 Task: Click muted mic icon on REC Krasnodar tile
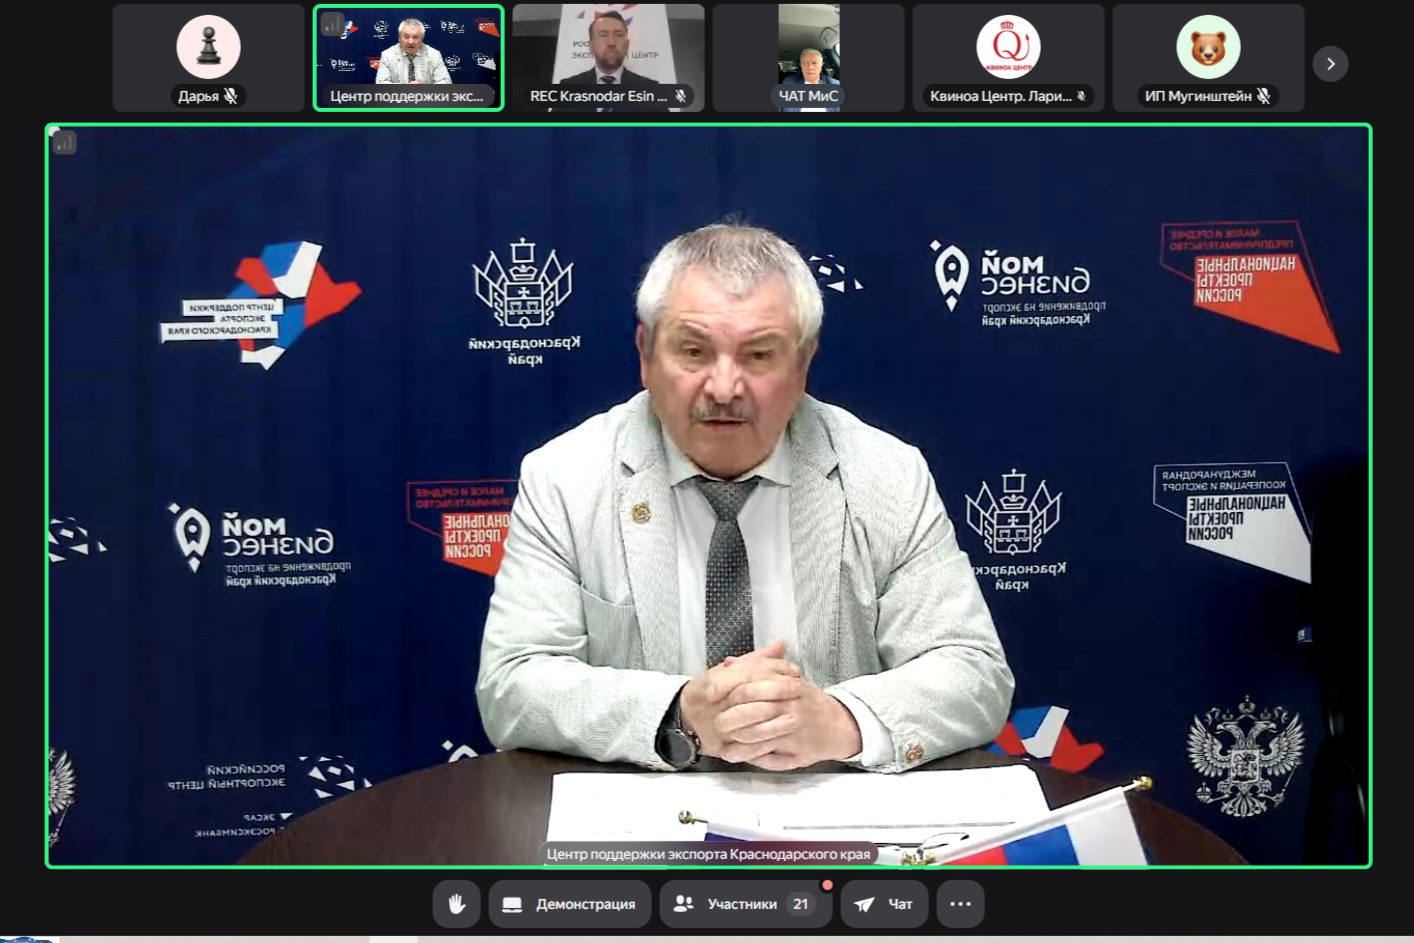point(680,96)
